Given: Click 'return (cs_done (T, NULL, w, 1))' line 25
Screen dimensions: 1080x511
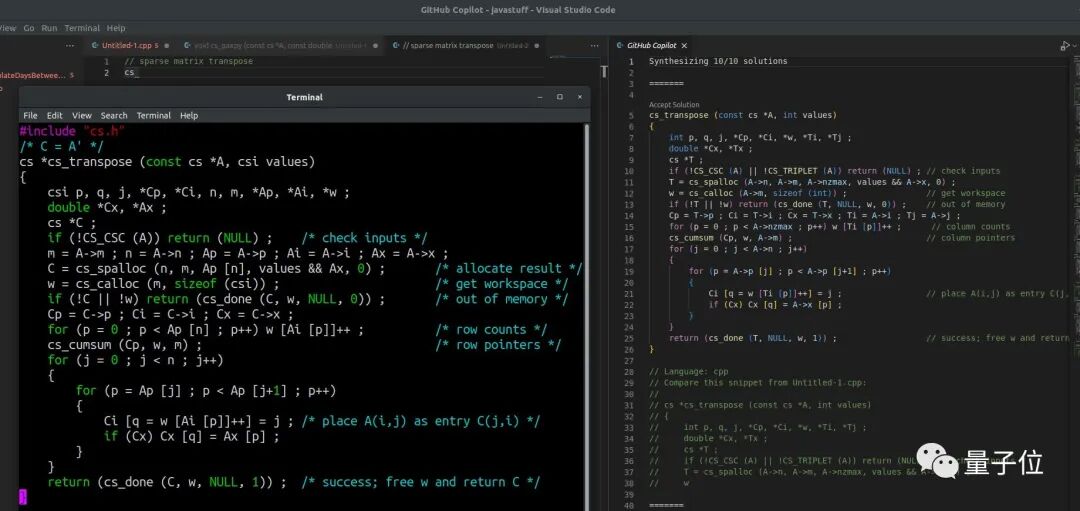Looking at the screenshot, I should [753, 338].
